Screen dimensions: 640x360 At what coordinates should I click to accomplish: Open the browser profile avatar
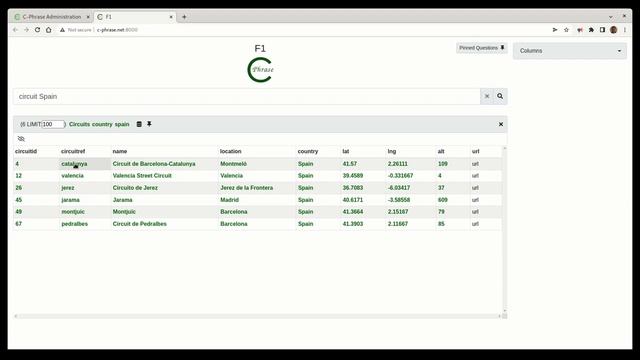point(613,30)
